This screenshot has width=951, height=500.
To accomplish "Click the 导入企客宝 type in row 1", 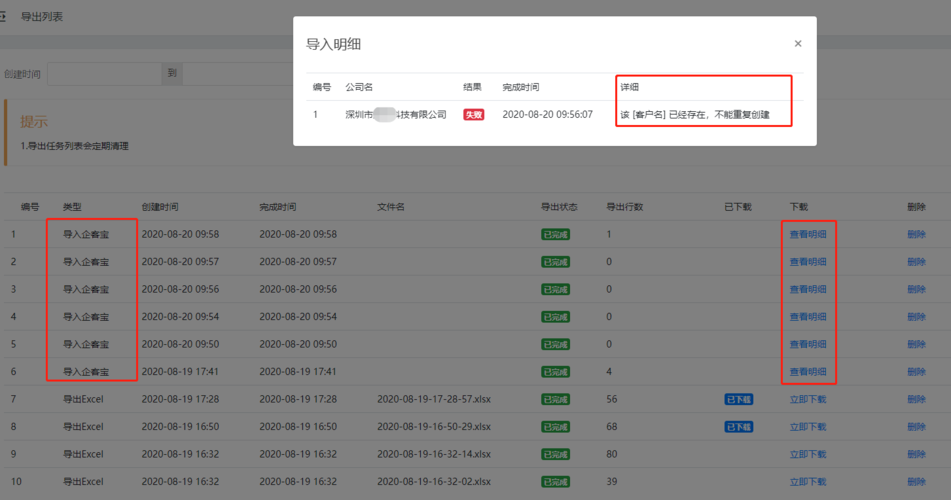I will (86, 234).
